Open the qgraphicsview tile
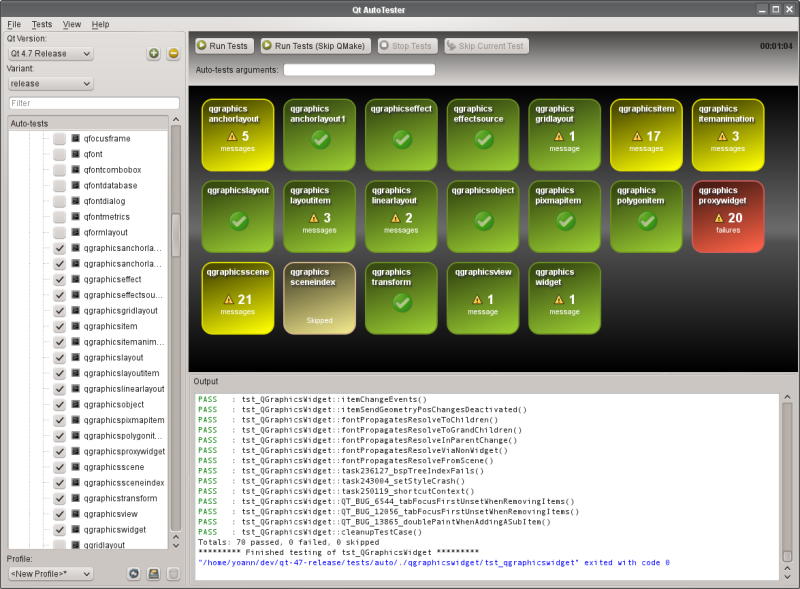The height and width of the screenshot is (589, 800). [483, 298]
